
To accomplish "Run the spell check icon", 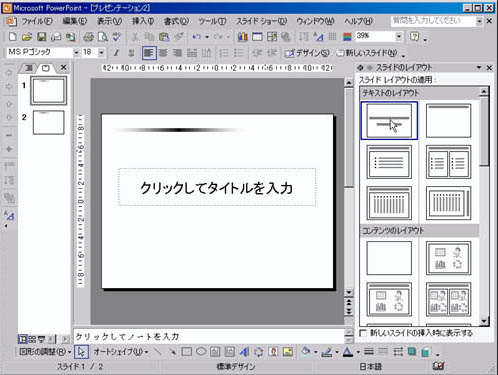I will (117, 37).
